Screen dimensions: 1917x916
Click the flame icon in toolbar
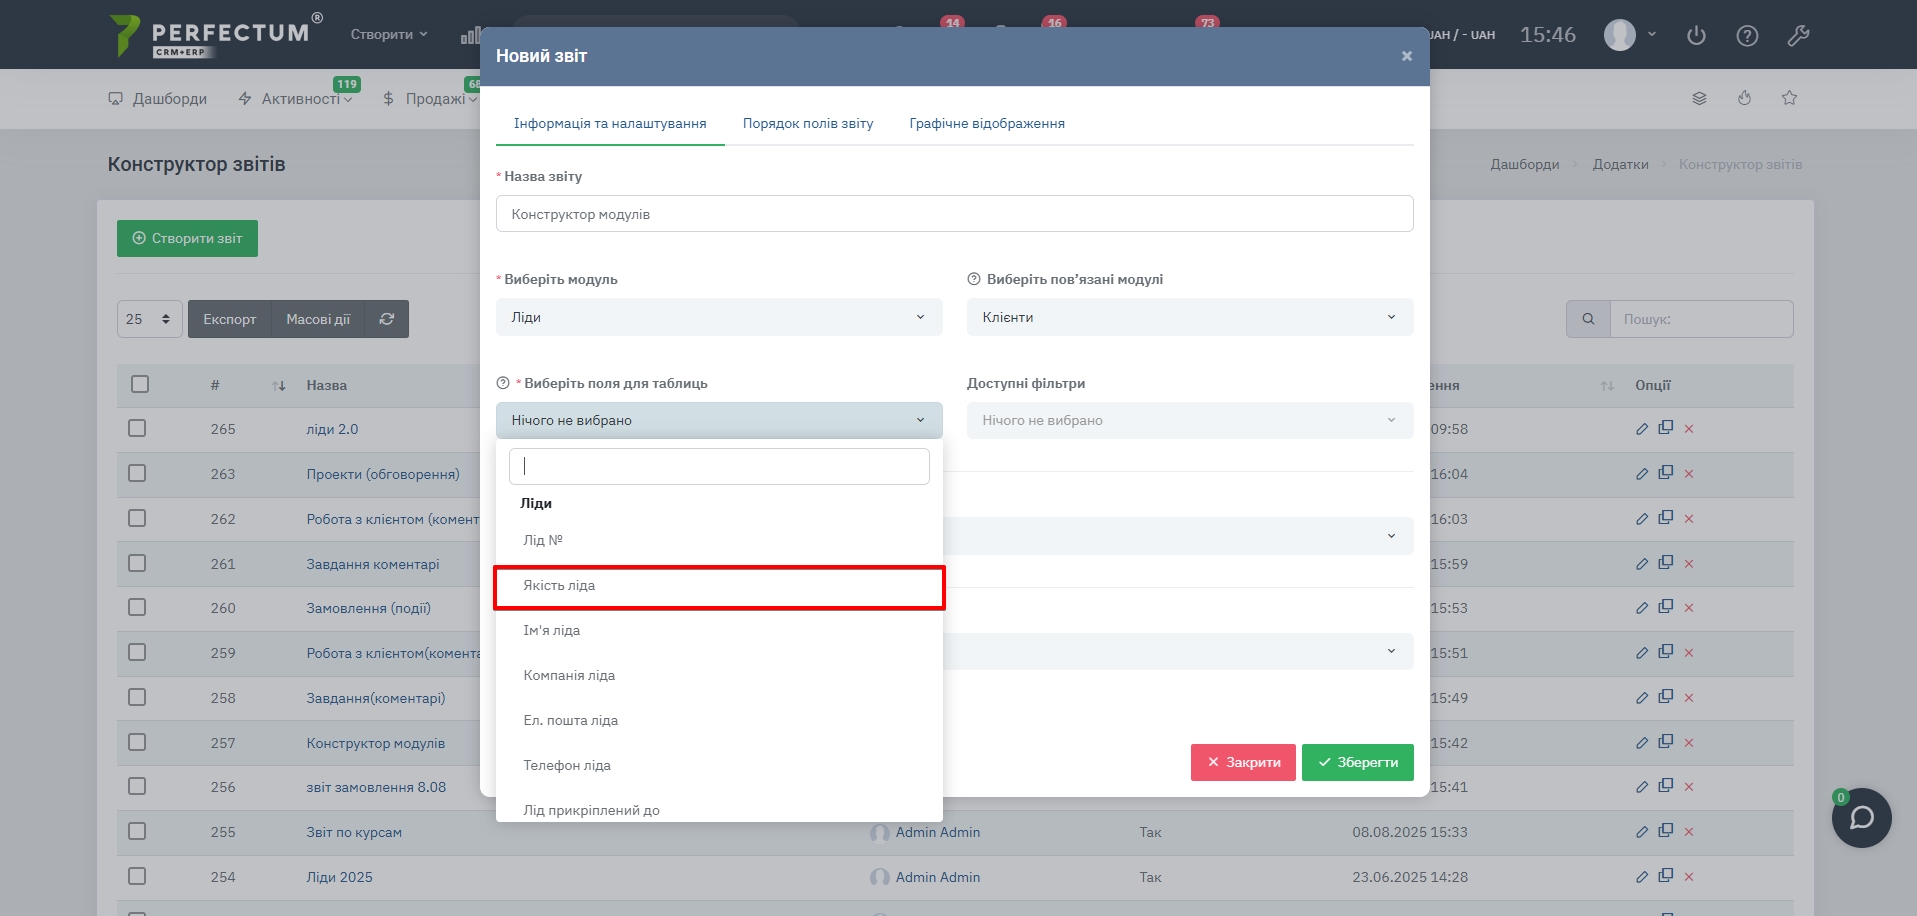[x=1744, y=98]
